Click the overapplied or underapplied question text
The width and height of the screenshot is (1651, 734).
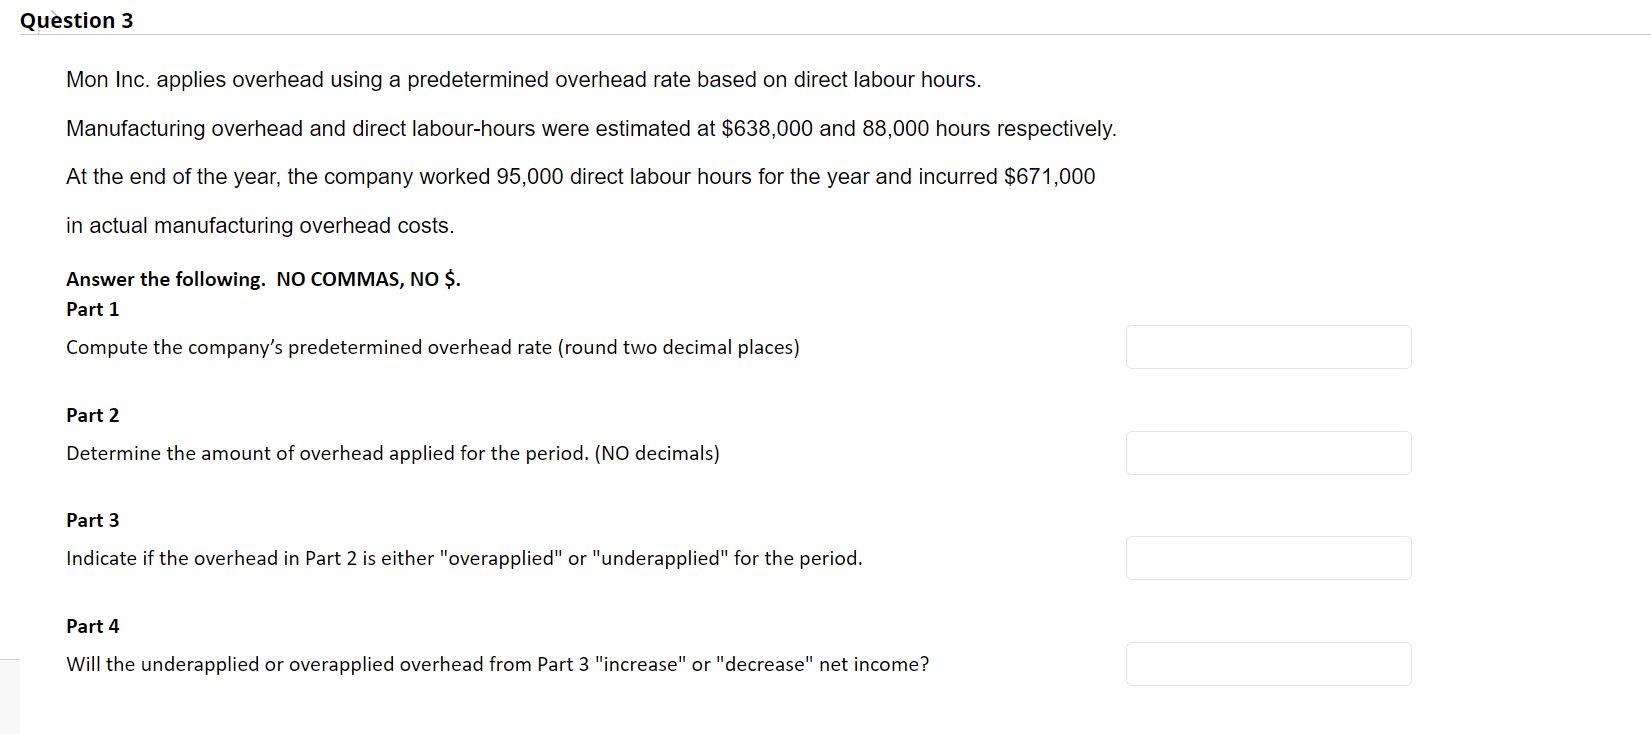point(463,558)
